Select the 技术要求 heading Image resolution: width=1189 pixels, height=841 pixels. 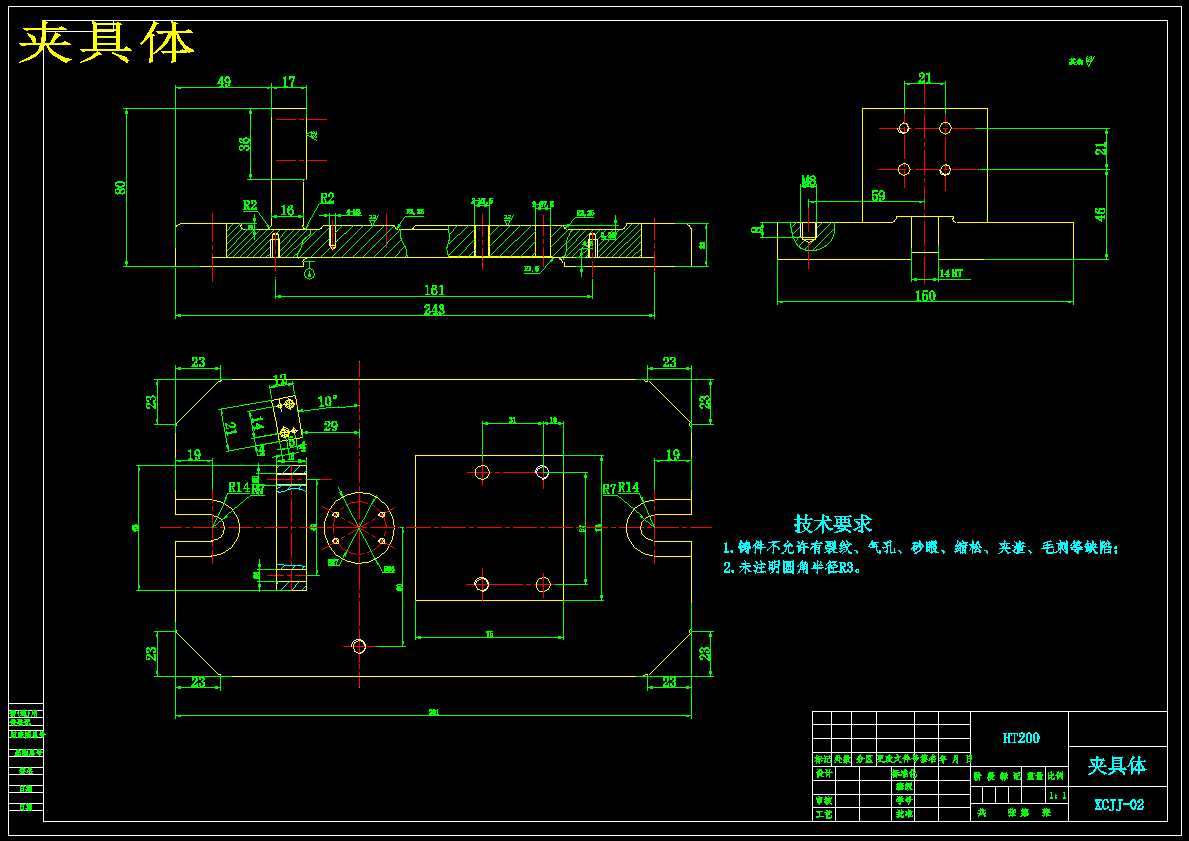tap(833, 524)
